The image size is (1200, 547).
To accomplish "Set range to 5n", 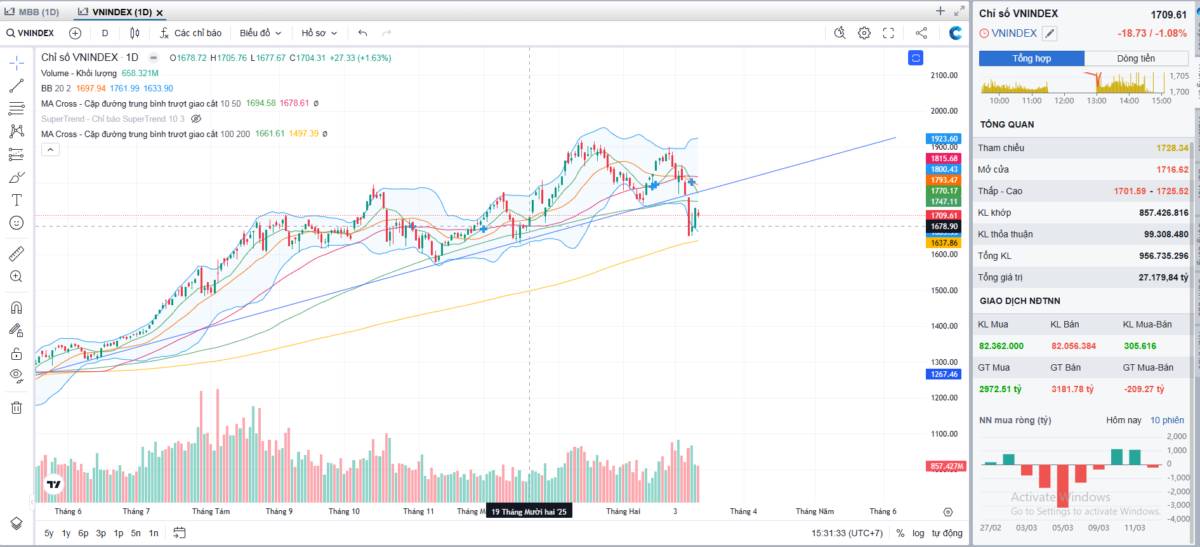I will pos(136,533).
